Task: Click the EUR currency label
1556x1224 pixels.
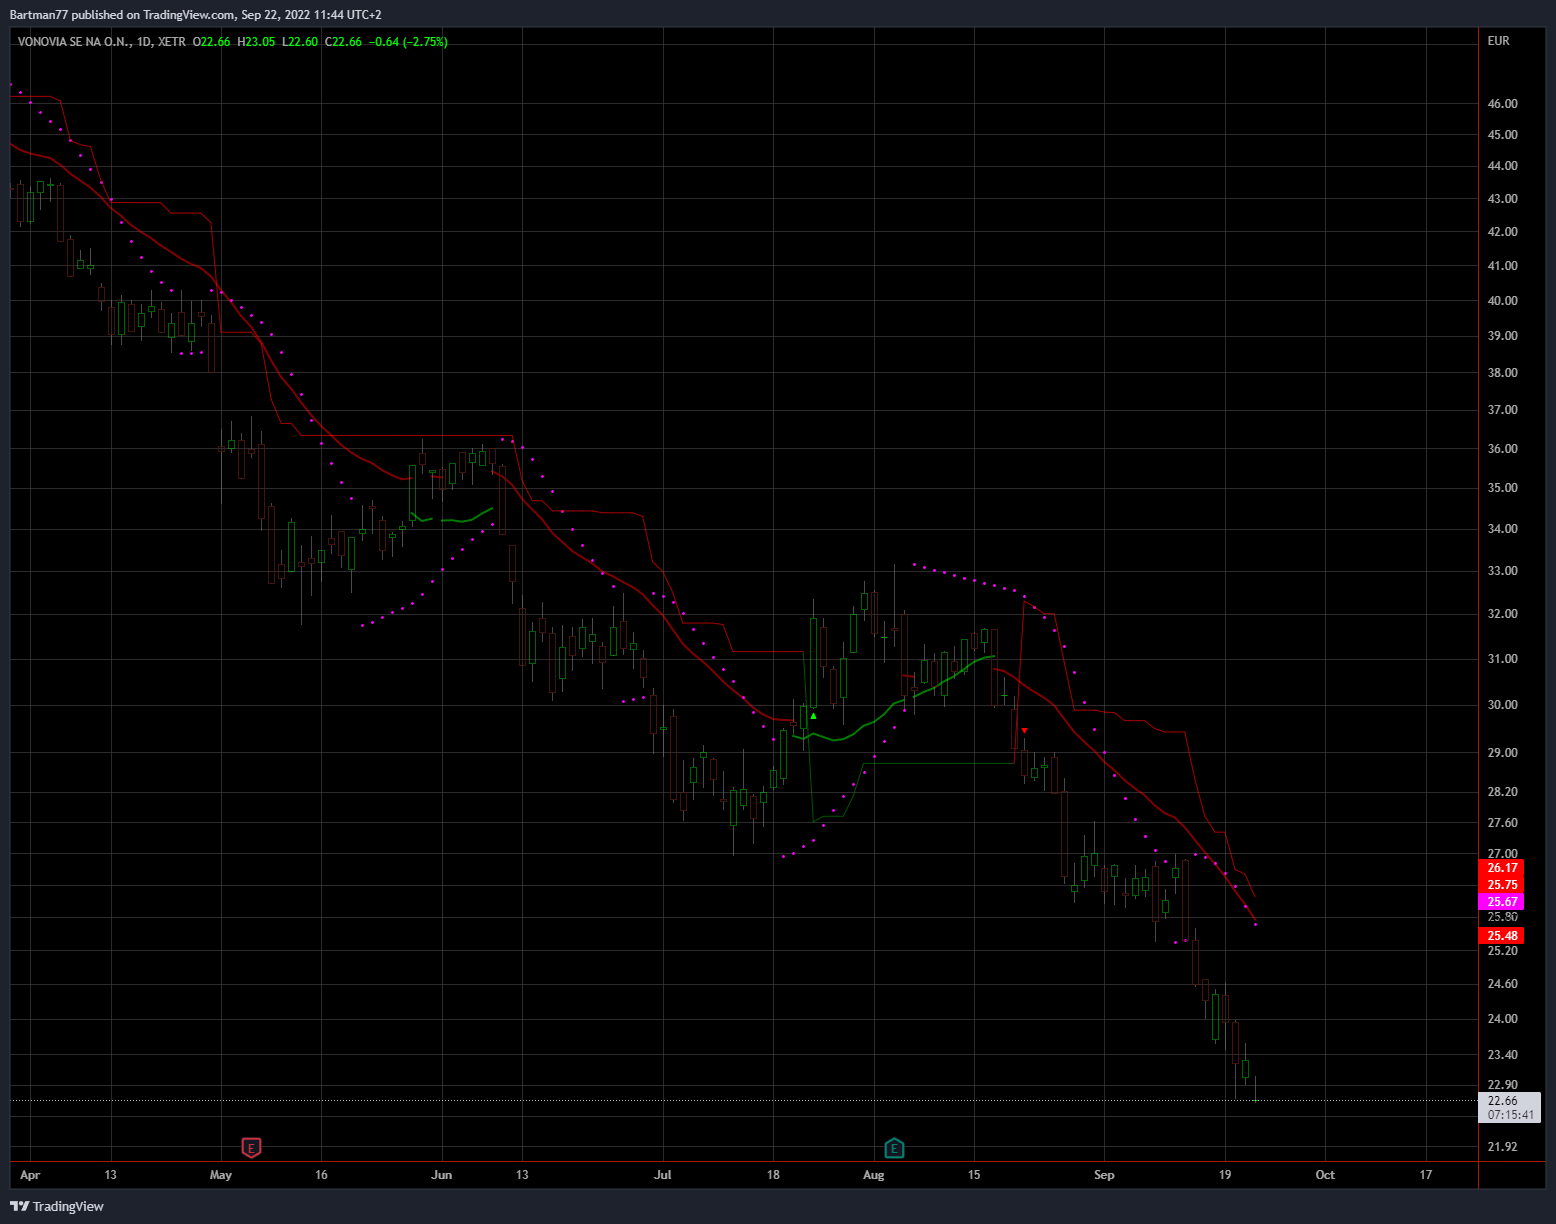Action: coord(1499,41)
